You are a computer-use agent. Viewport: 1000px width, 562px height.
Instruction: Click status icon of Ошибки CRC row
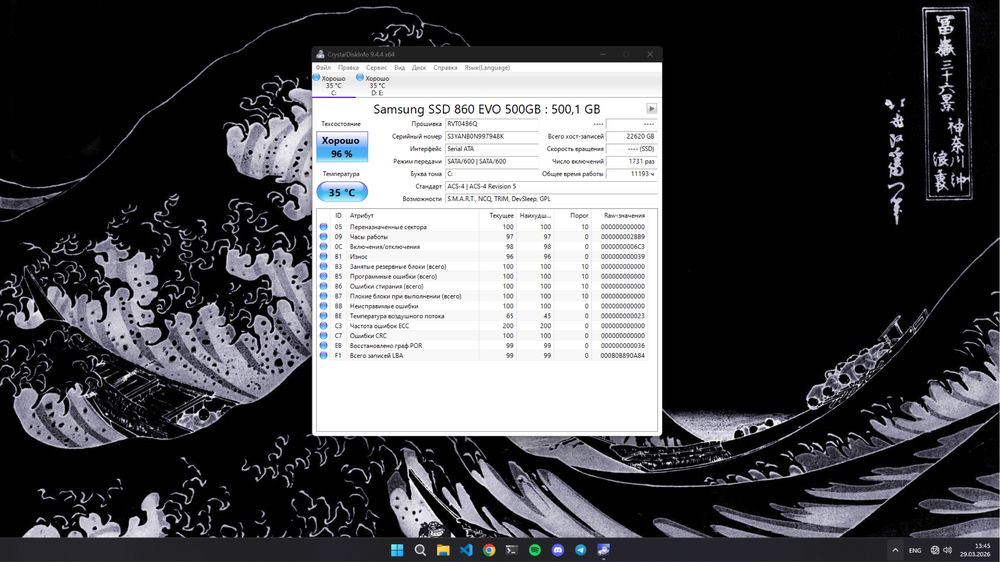pos(323,336)
